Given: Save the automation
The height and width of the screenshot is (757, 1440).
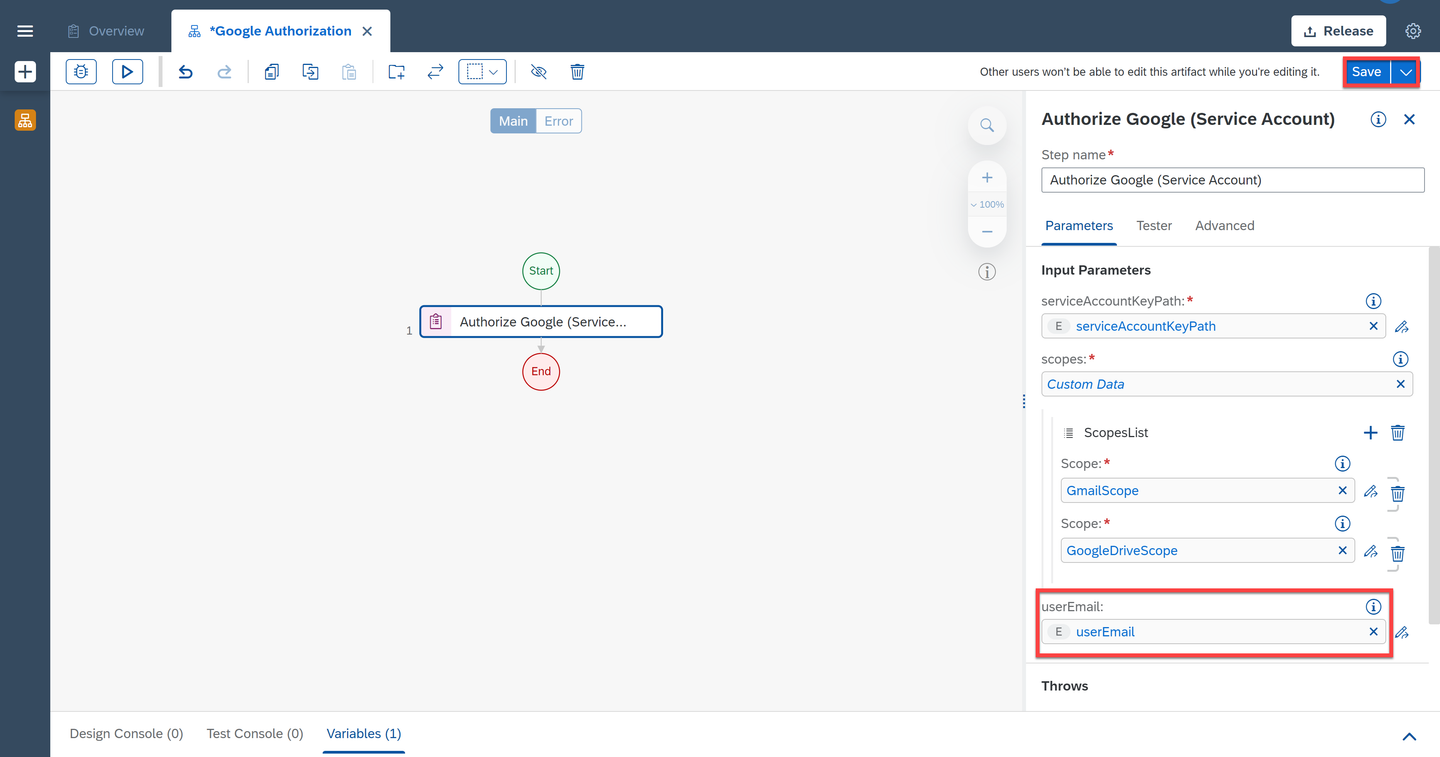Looking at the screenshot, I should (1367, 72).
